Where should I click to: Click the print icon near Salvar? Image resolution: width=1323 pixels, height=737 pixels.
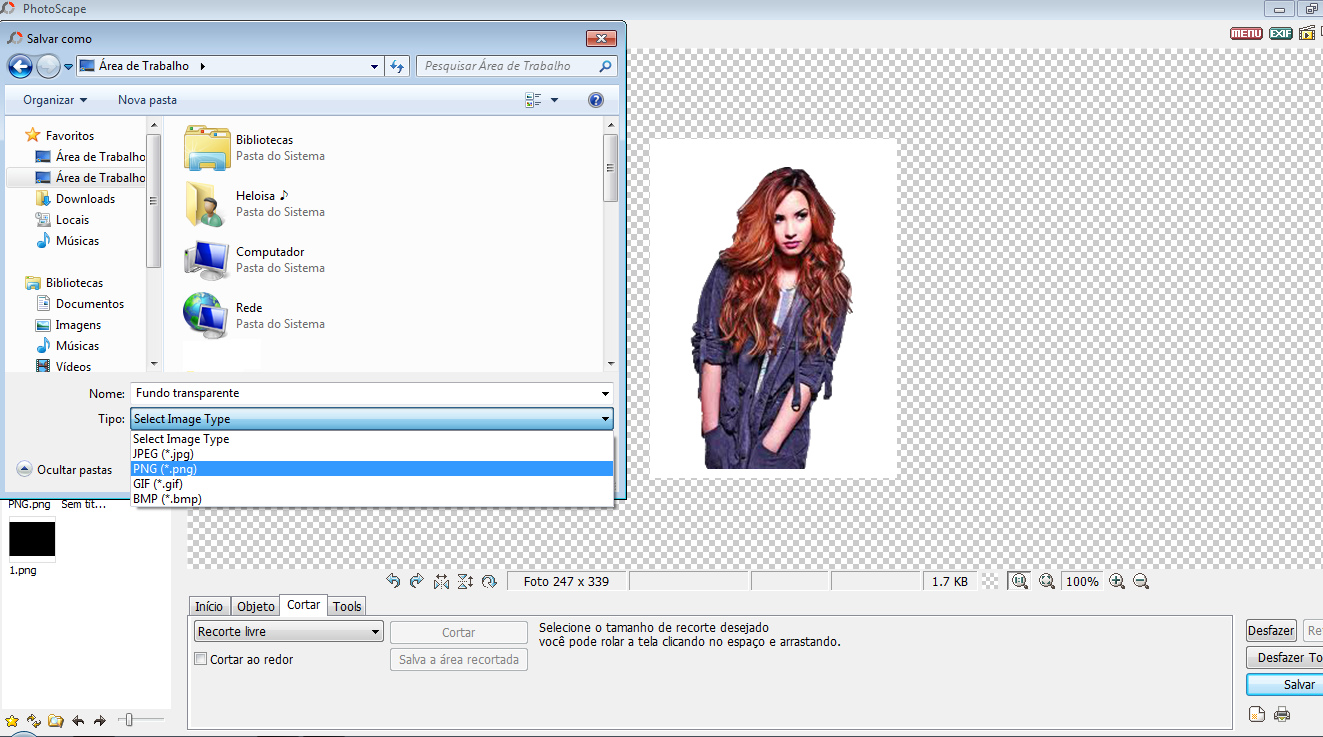pyautogui.click(x=1281, y=714)
